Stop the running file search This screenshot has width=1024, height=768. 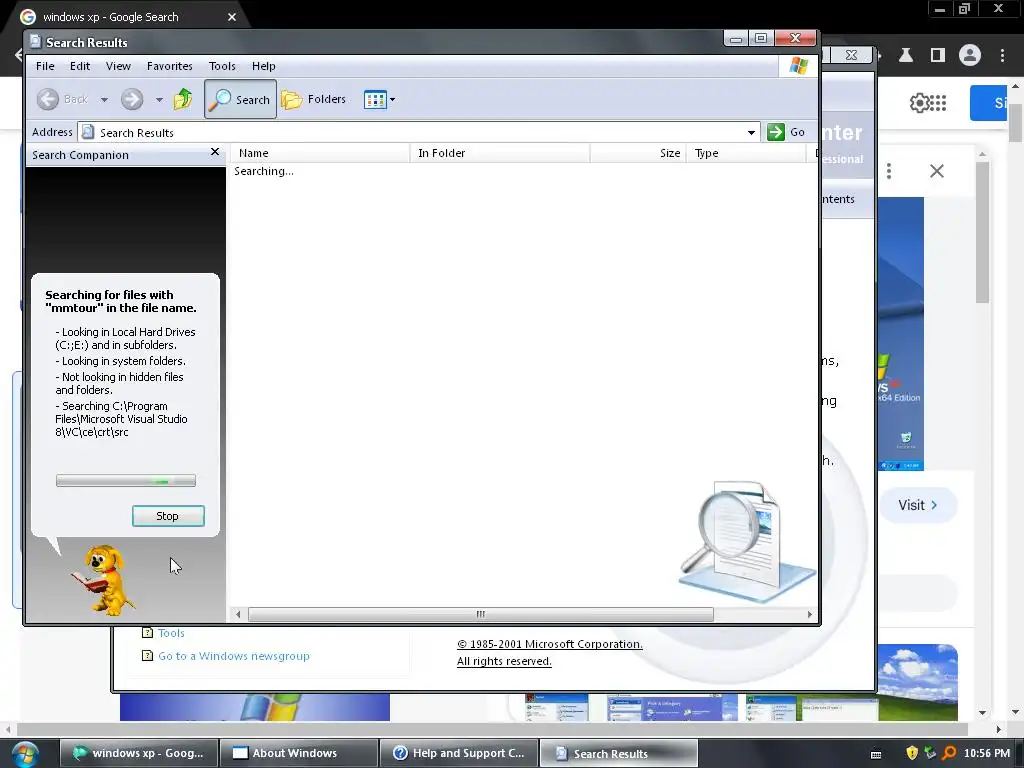[168, 516]
